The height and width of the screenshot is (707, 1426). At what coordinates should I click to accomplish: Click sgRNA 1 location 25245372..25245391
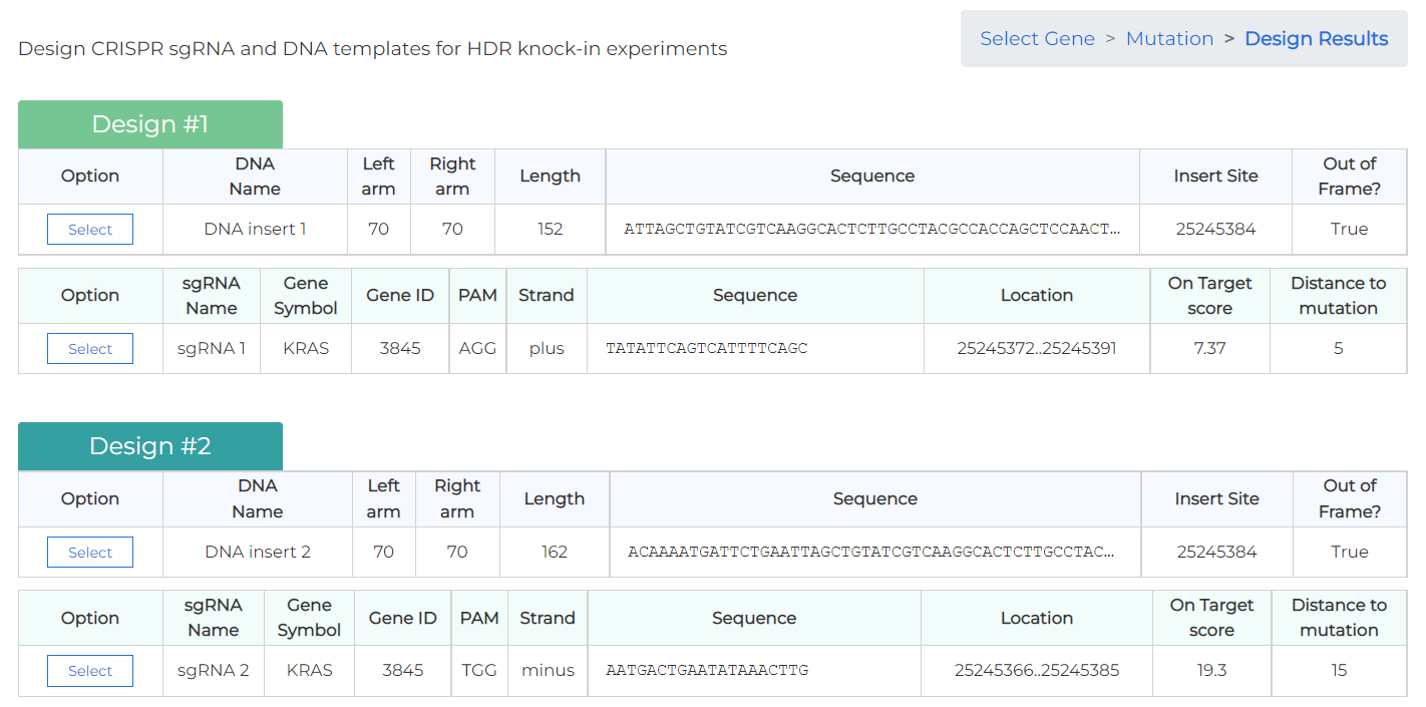(1036, 349)
